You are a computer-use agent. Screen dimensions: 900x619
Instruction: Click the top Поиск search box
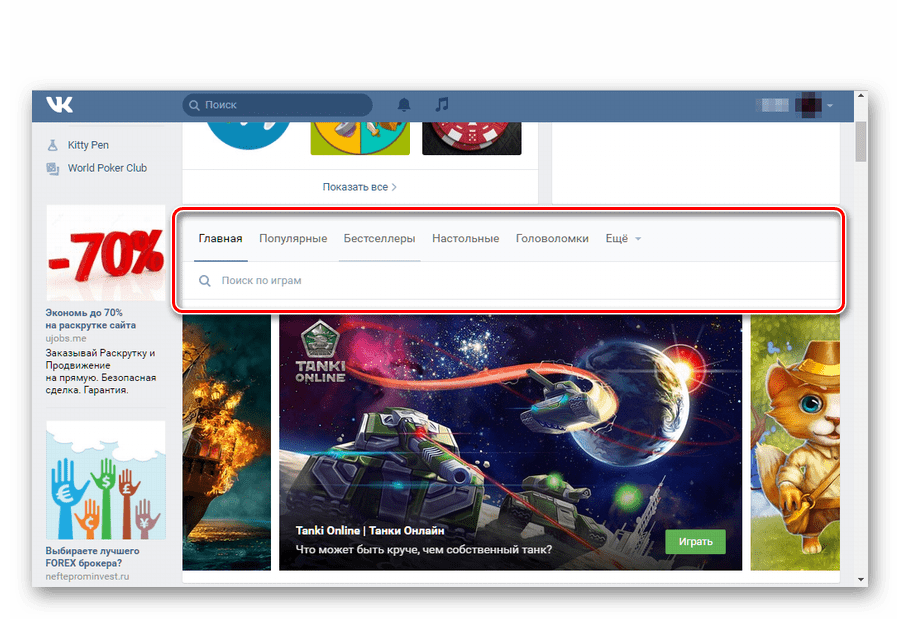[x=280, y=105]
